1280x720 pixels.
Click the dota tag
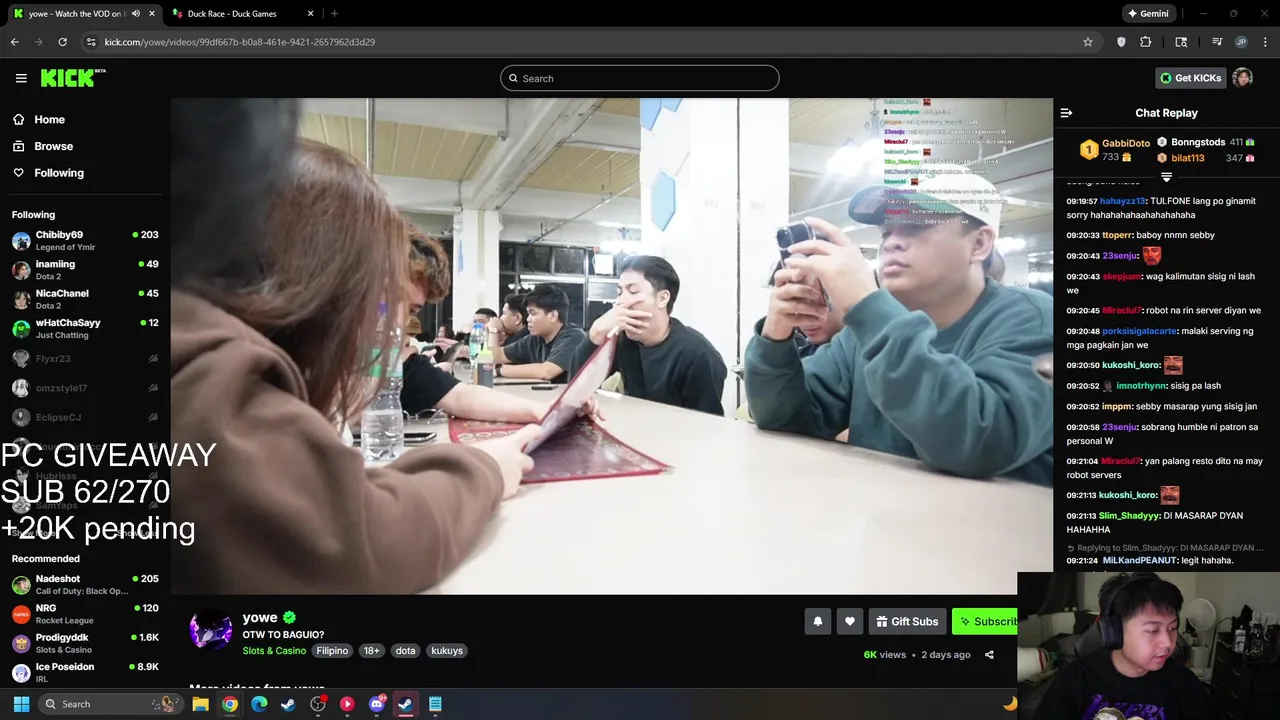tap(405, 651)
